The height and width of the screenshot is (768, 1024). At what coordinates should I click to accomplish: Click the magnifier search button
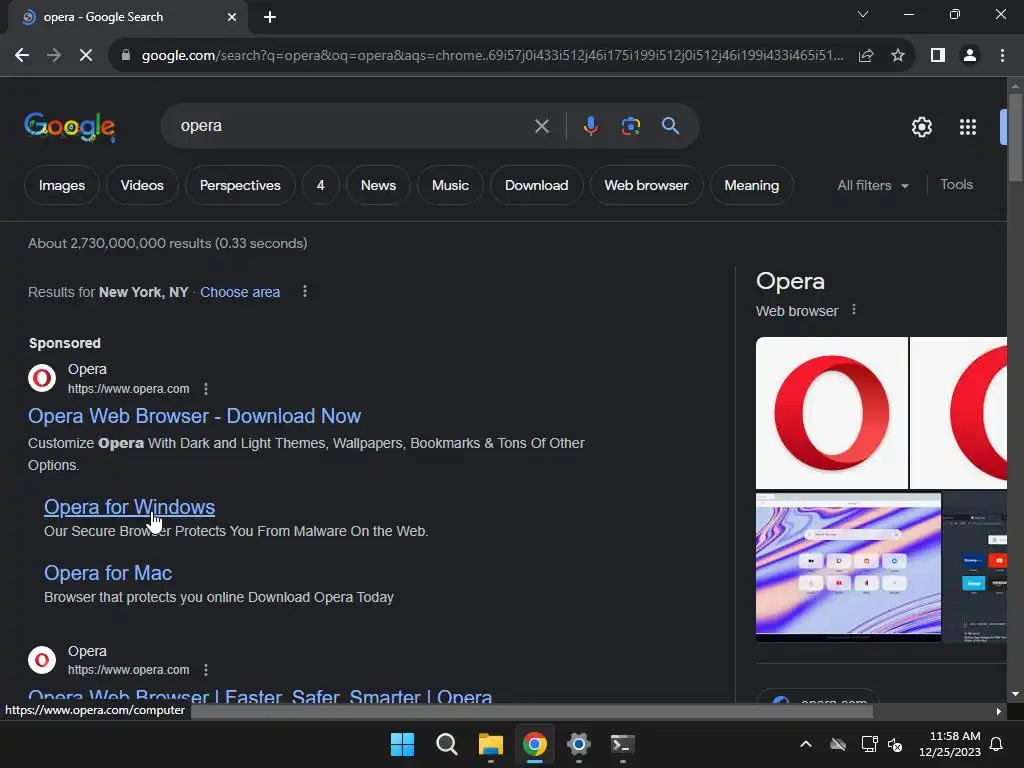(x=670, y=126)
